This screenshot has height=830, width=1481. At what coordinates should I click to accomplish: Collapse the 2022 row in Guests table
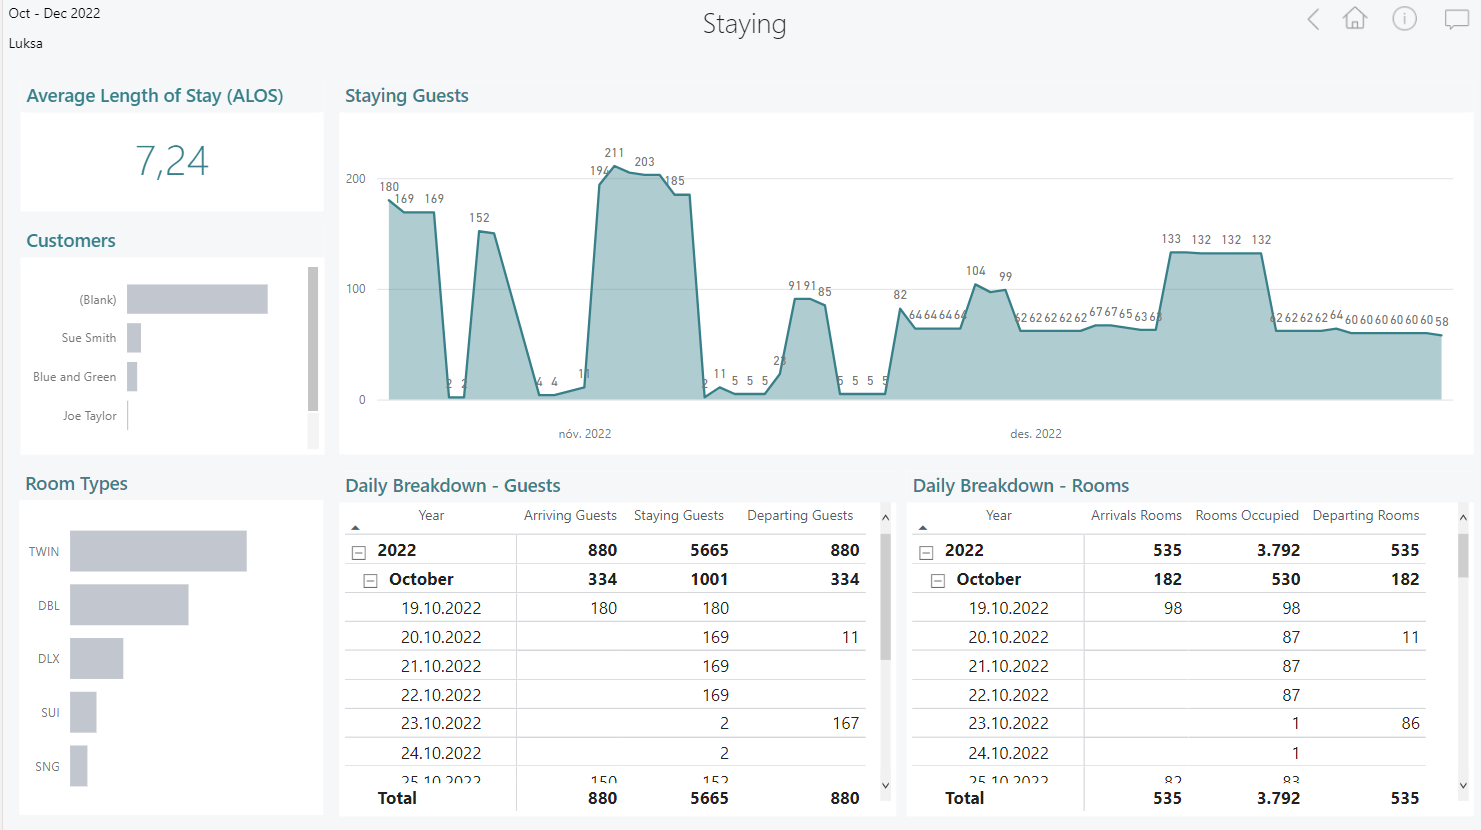coord(358,551)
